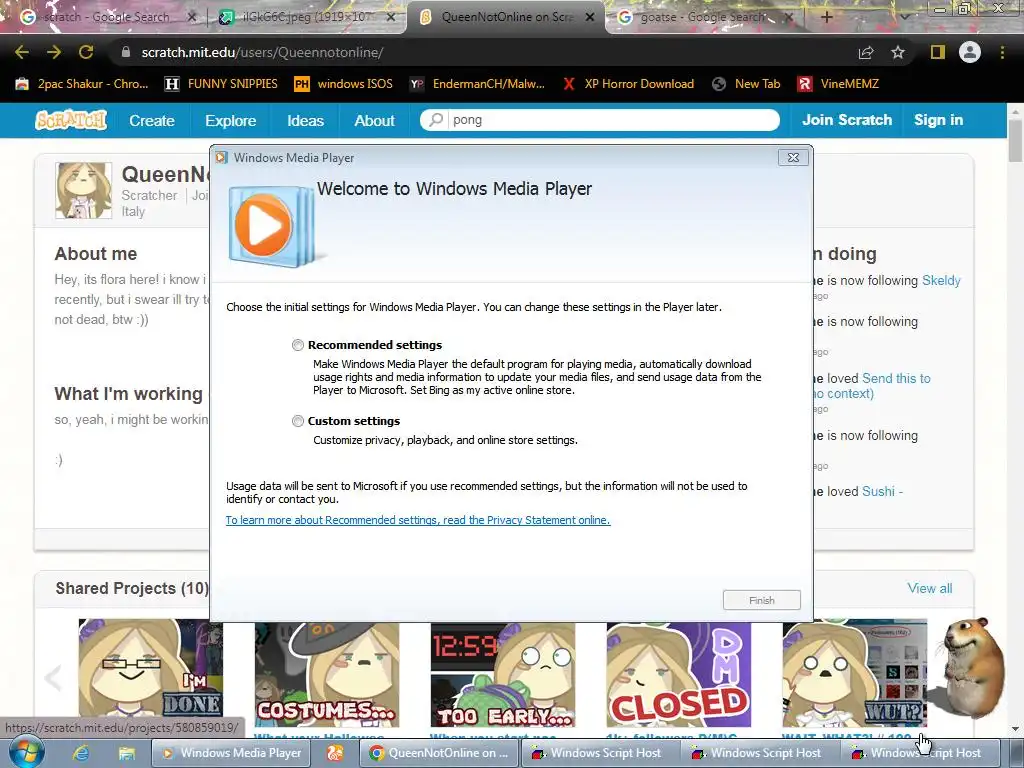Go back using the browser back arrow
This screenshot has height=768, width=1024.
pyautogui.click(x=22, y=52)
